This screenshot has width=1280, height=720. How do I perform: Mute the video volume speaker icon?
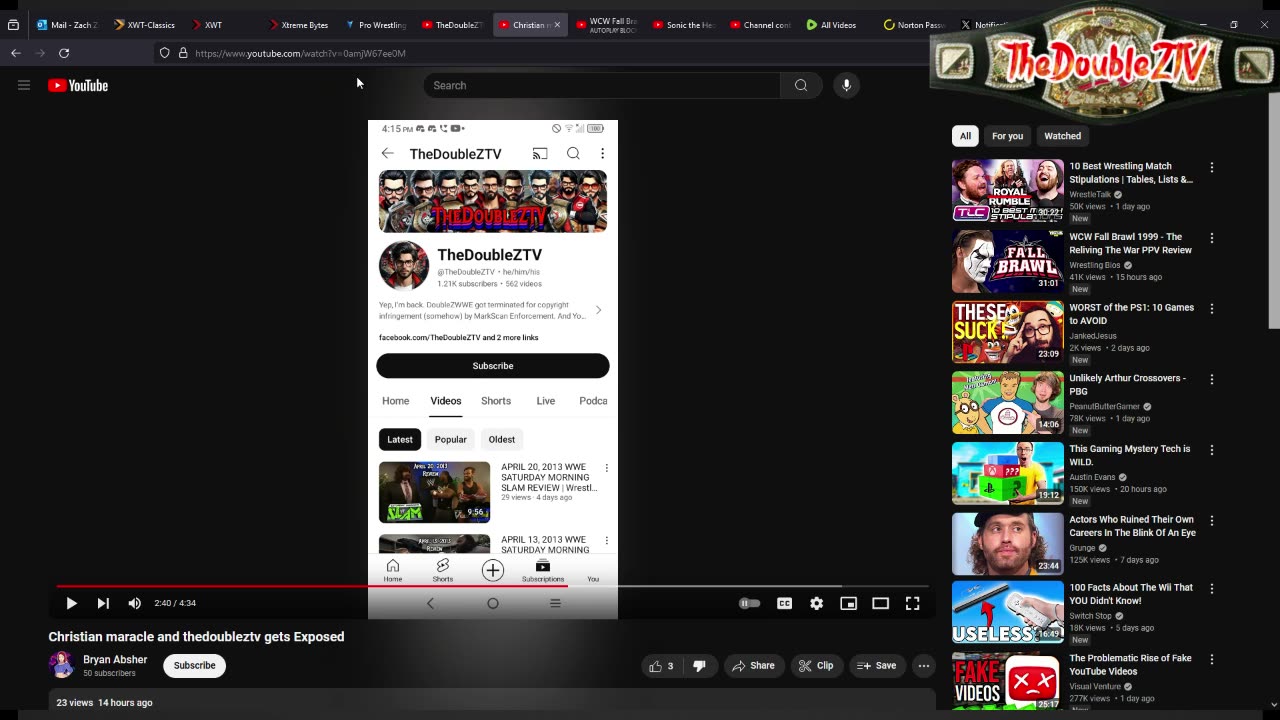coord(135,603)
